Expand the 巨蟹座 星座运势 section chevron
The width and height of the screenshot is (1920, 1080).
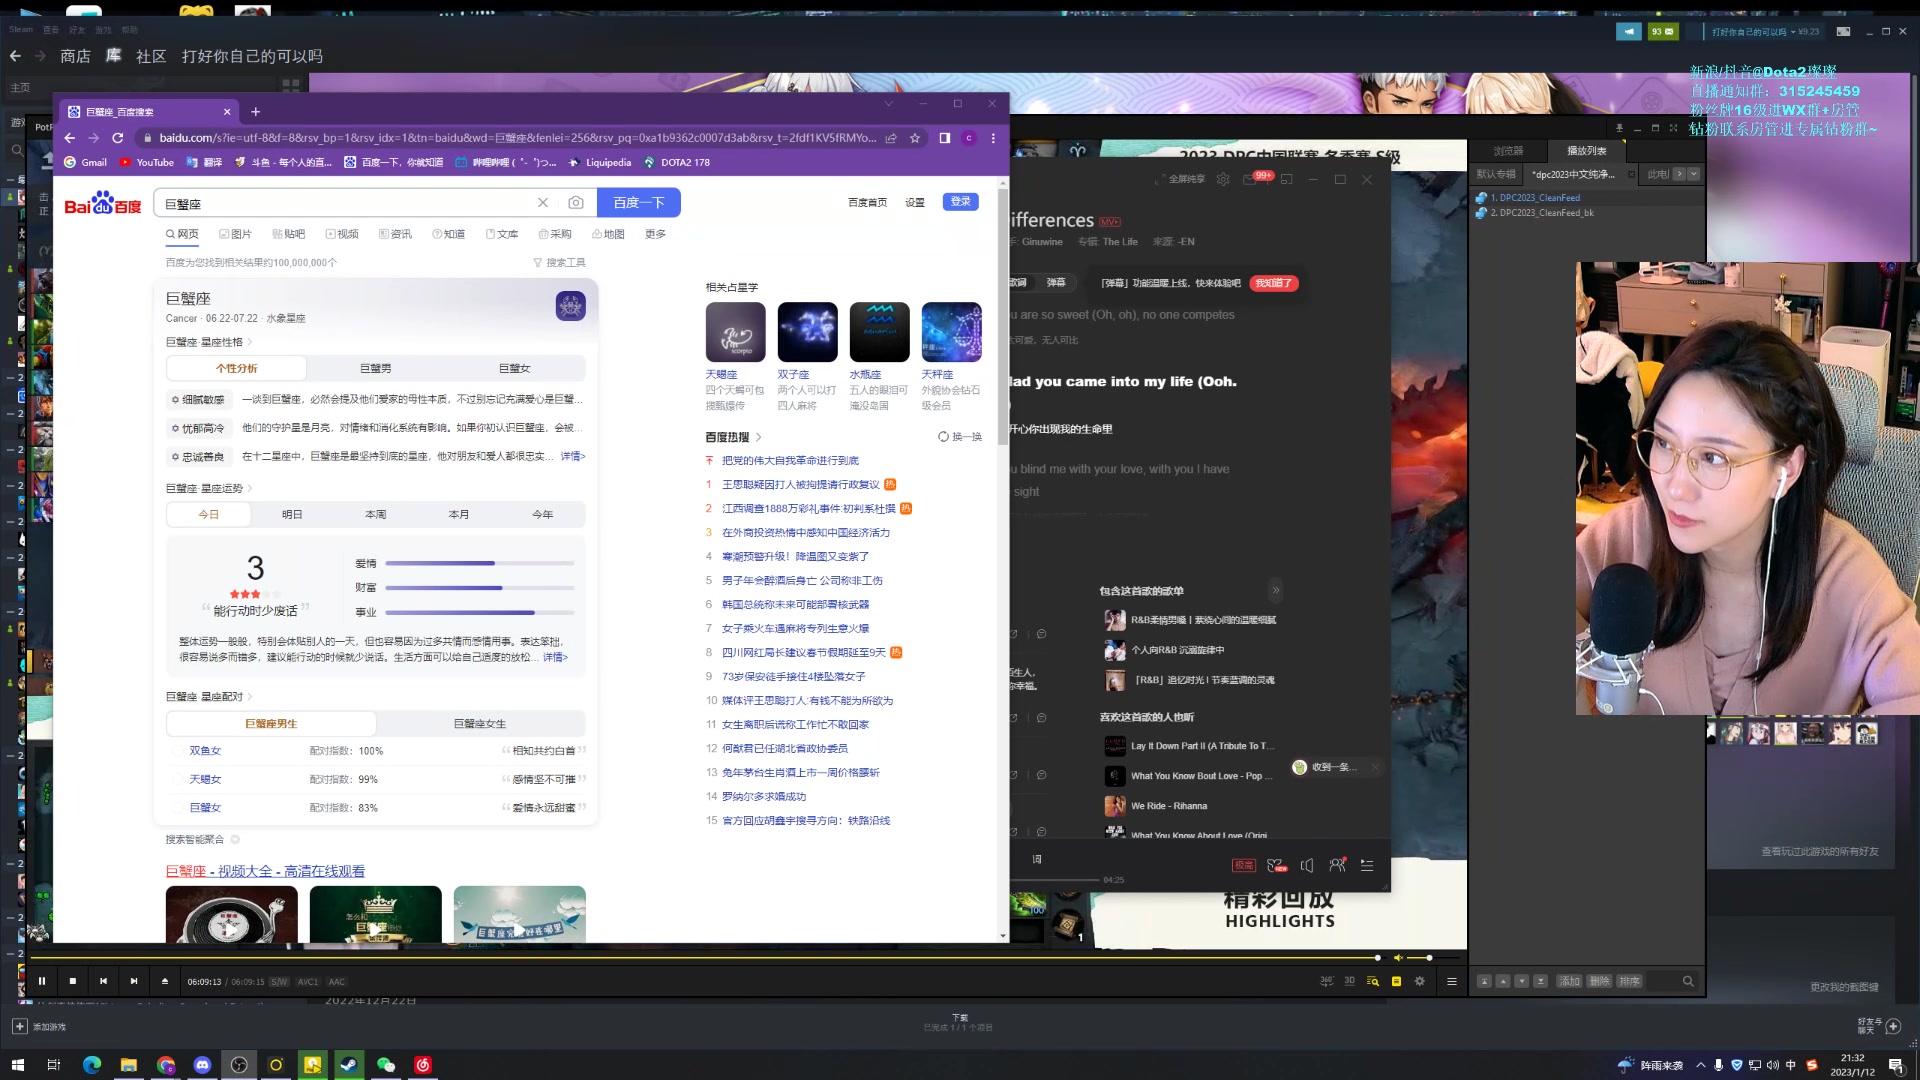point(250,488)
